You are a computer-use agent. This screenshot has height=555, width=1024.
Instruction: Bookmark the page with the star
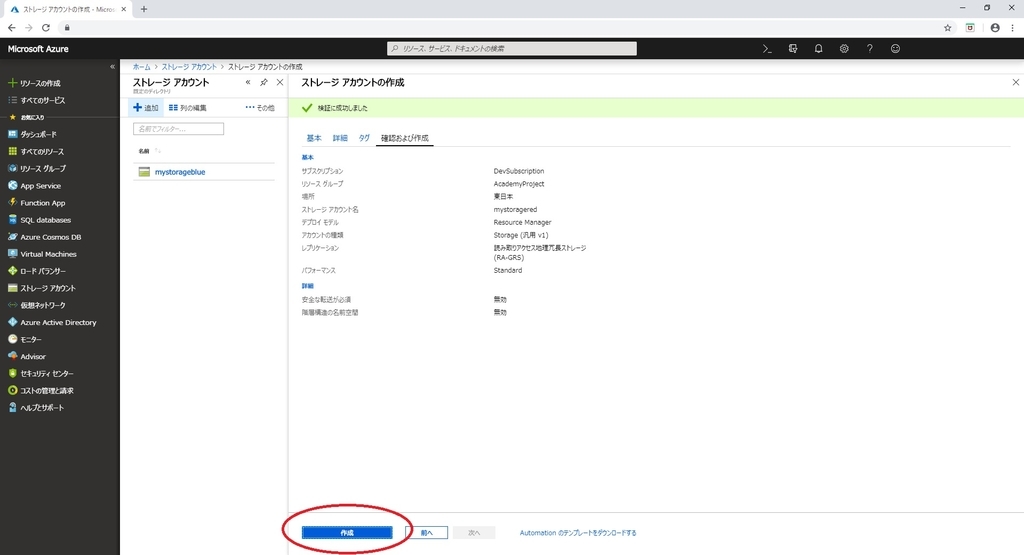point(948,27)
